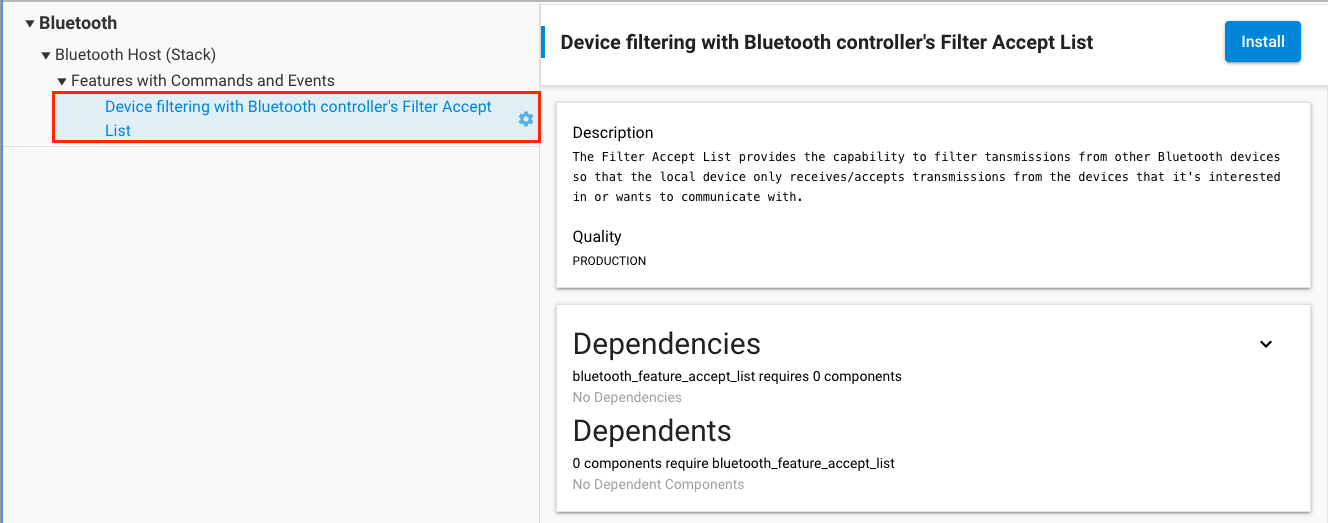1328x523 pixels.
Task: Collapse the Dependencies section chevron
Action: [x=1265, y=344]
